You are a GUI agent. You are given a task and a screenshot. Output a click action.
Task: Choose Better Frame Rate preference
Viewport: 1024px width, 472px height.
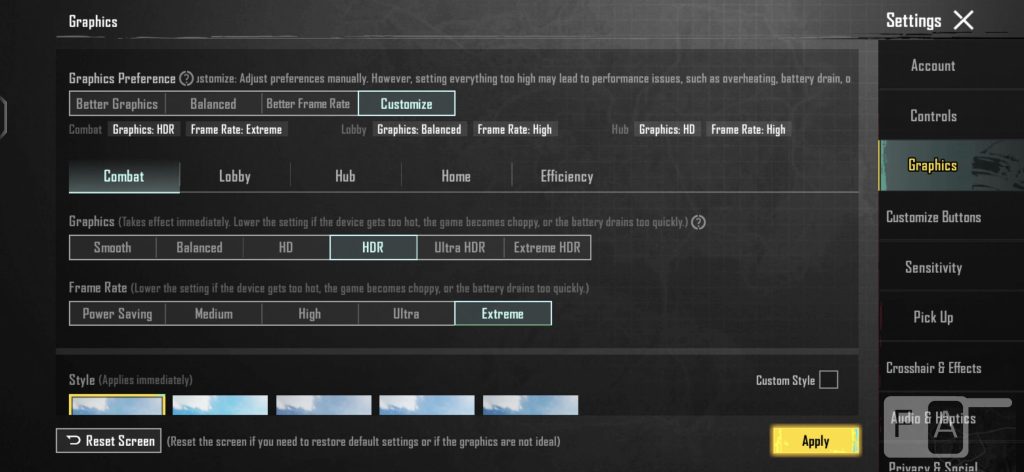(308, 104)
